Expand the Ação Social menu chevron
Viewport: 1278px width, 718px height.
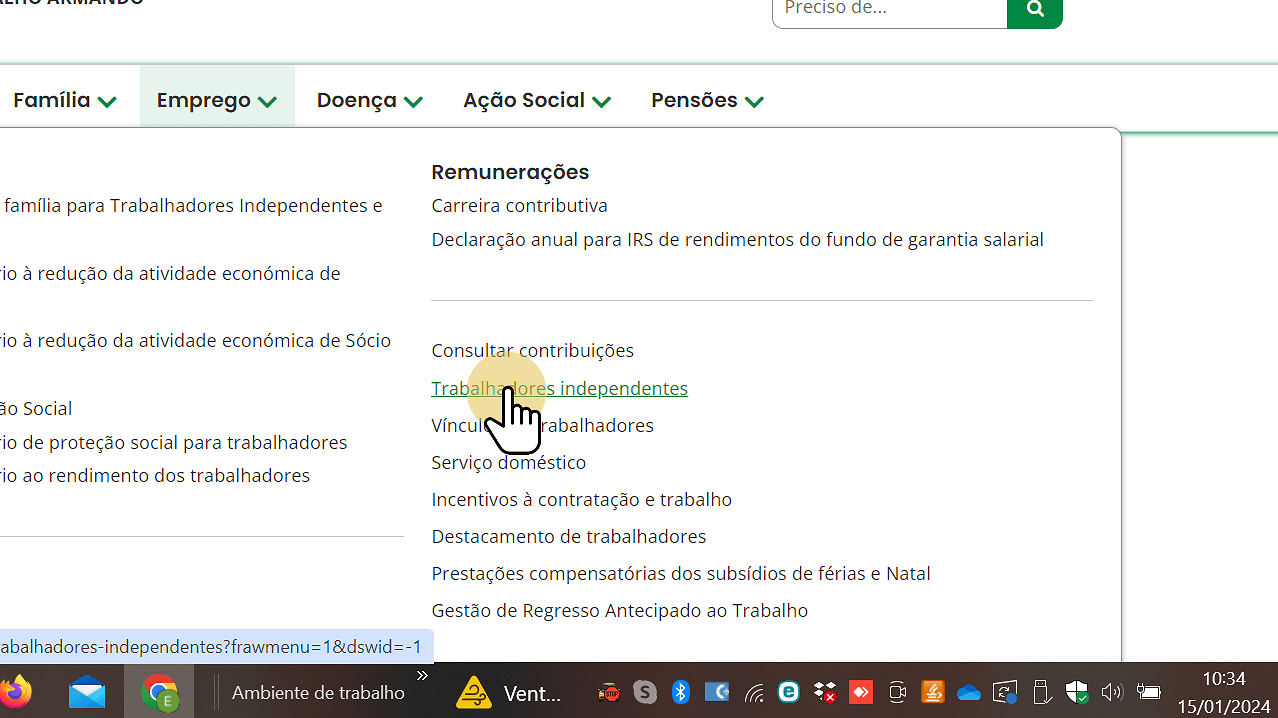coord(601,101)
